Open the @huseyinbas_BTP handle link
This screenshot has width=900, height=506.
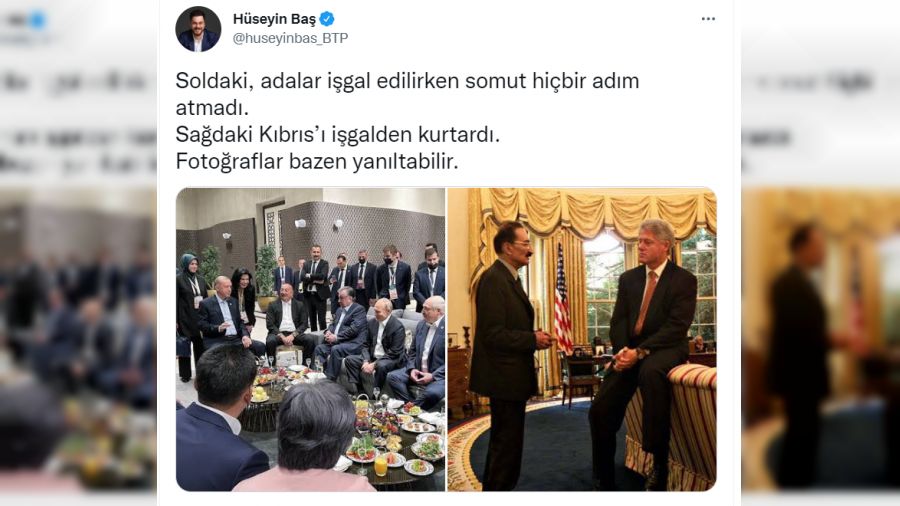tap(290, 38)
